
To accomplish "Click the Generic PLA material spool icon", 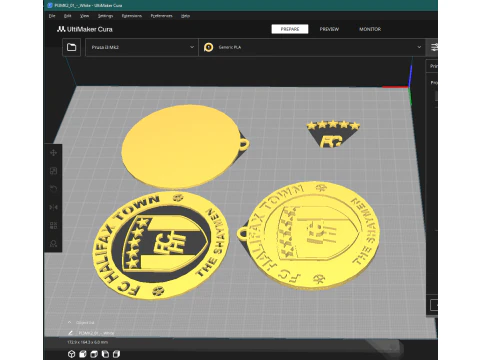I will click(x=208, y=47).
